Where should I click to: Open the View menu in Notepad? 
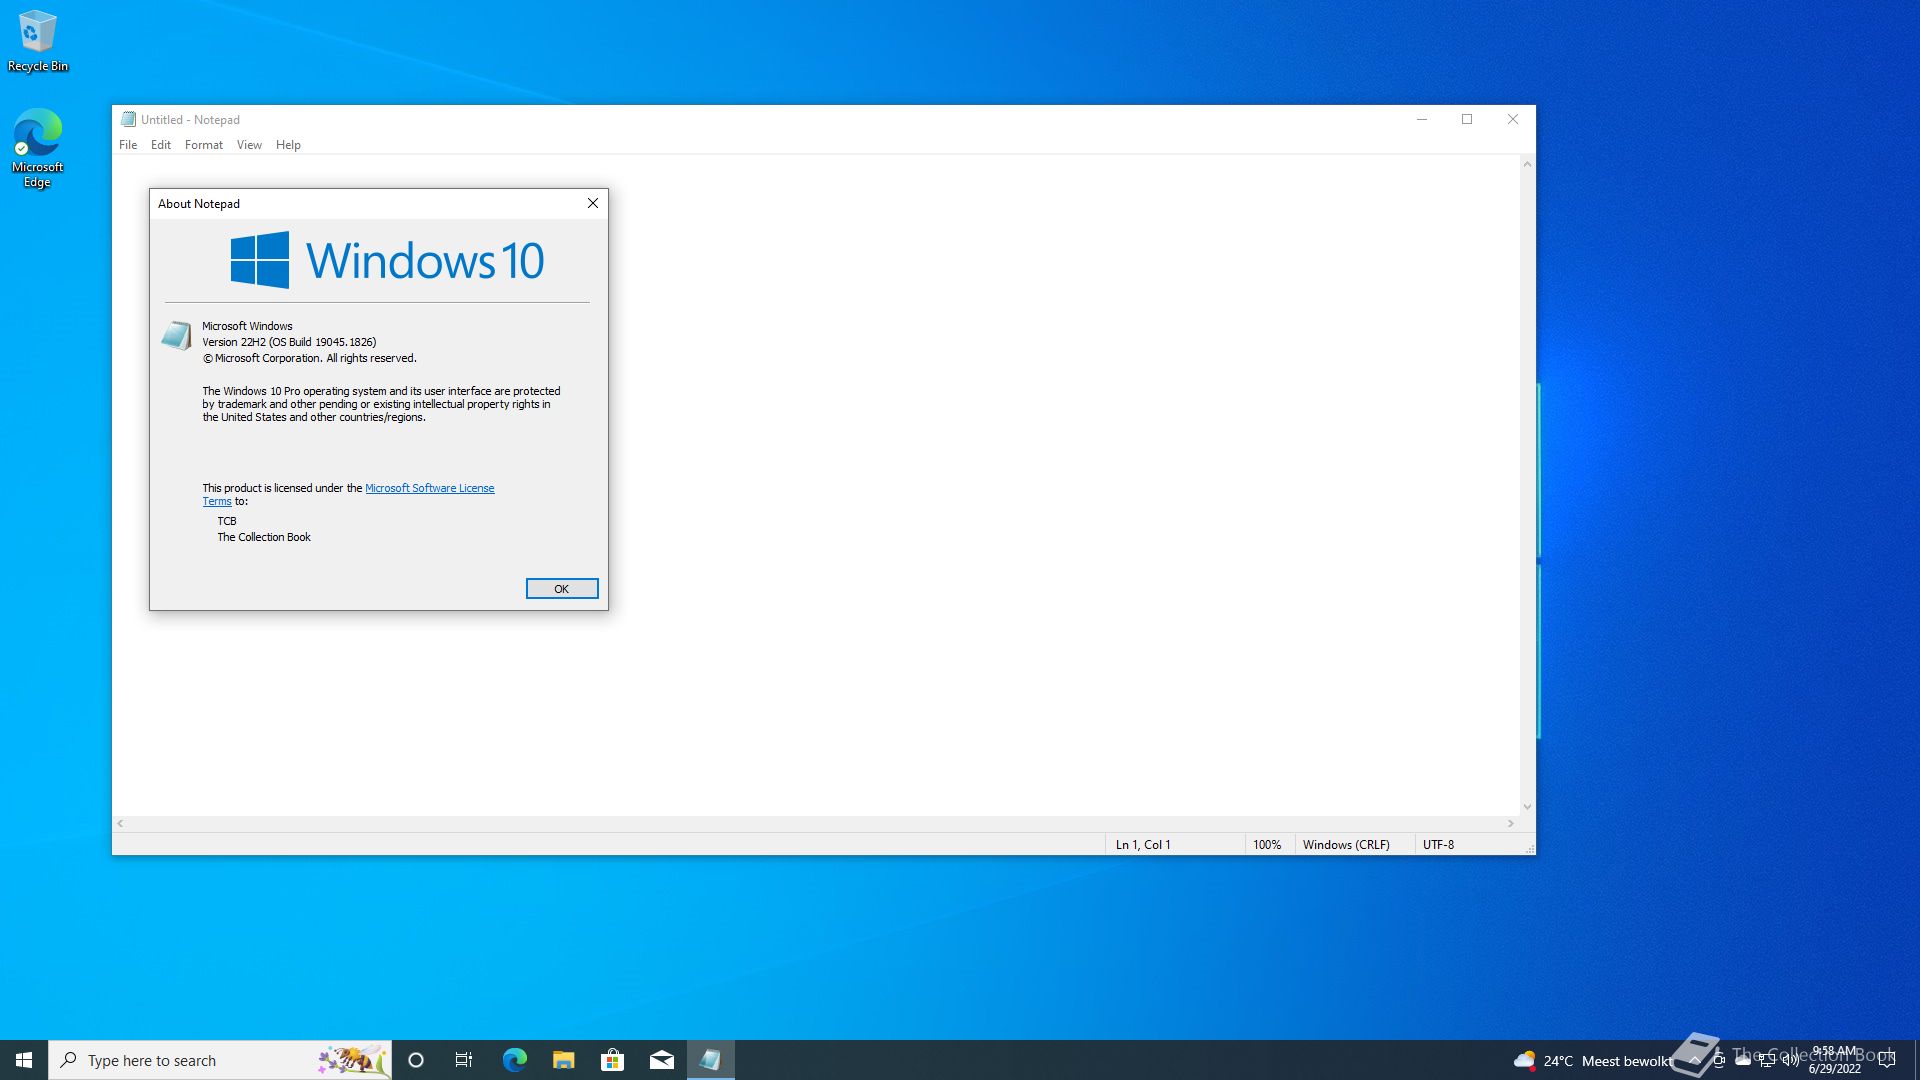(x=249, y=145)
